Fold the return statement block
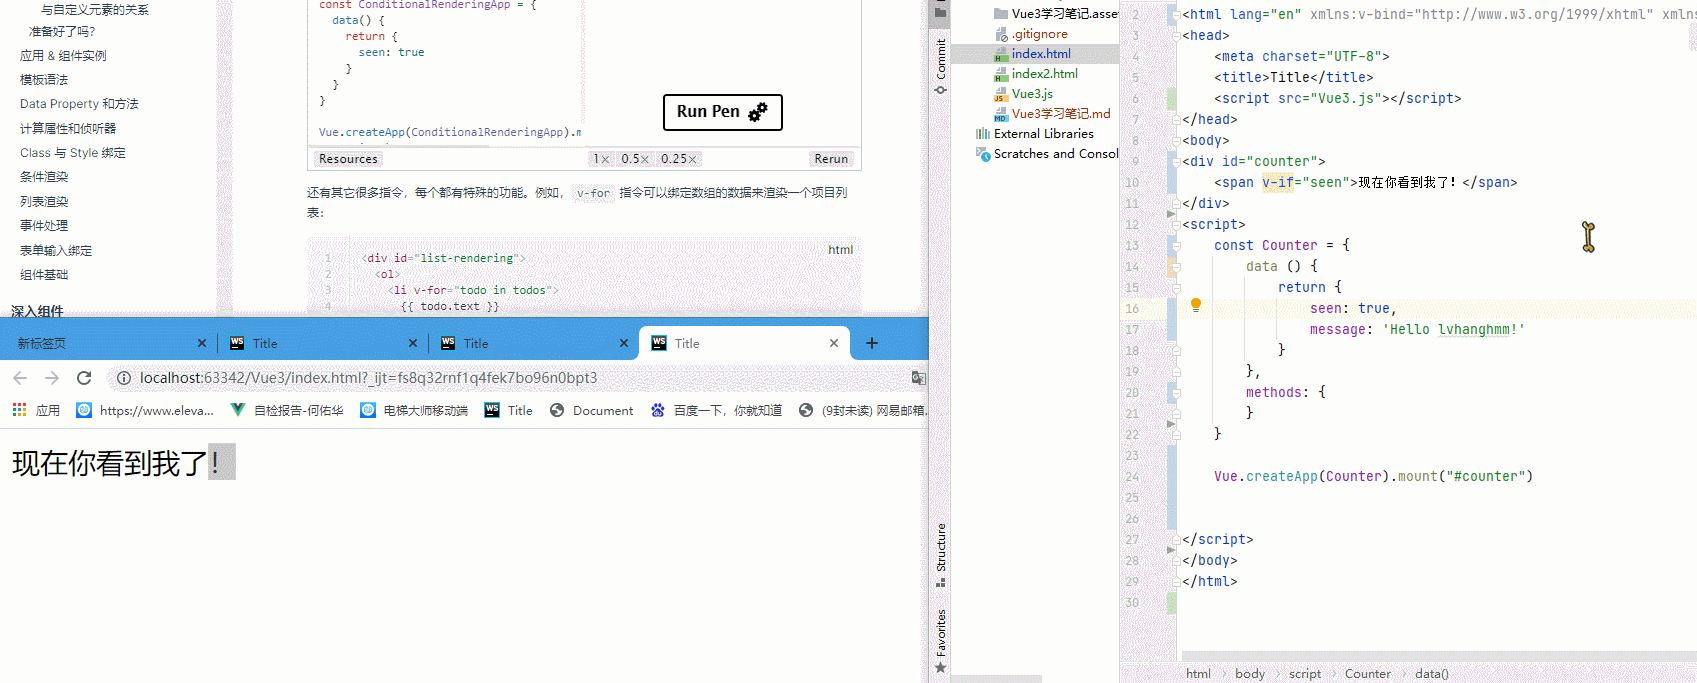 [x=1176, y=287]
